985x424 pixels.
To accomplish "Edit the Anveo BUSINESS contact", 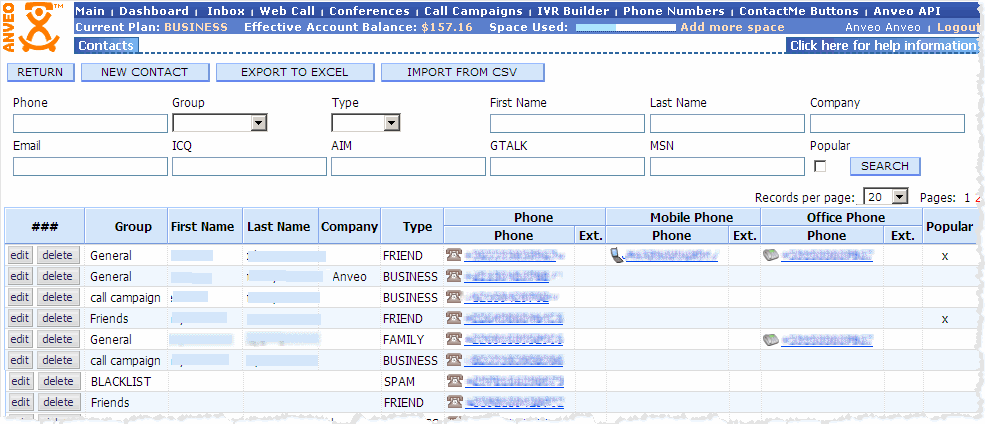I will point(20,276).
